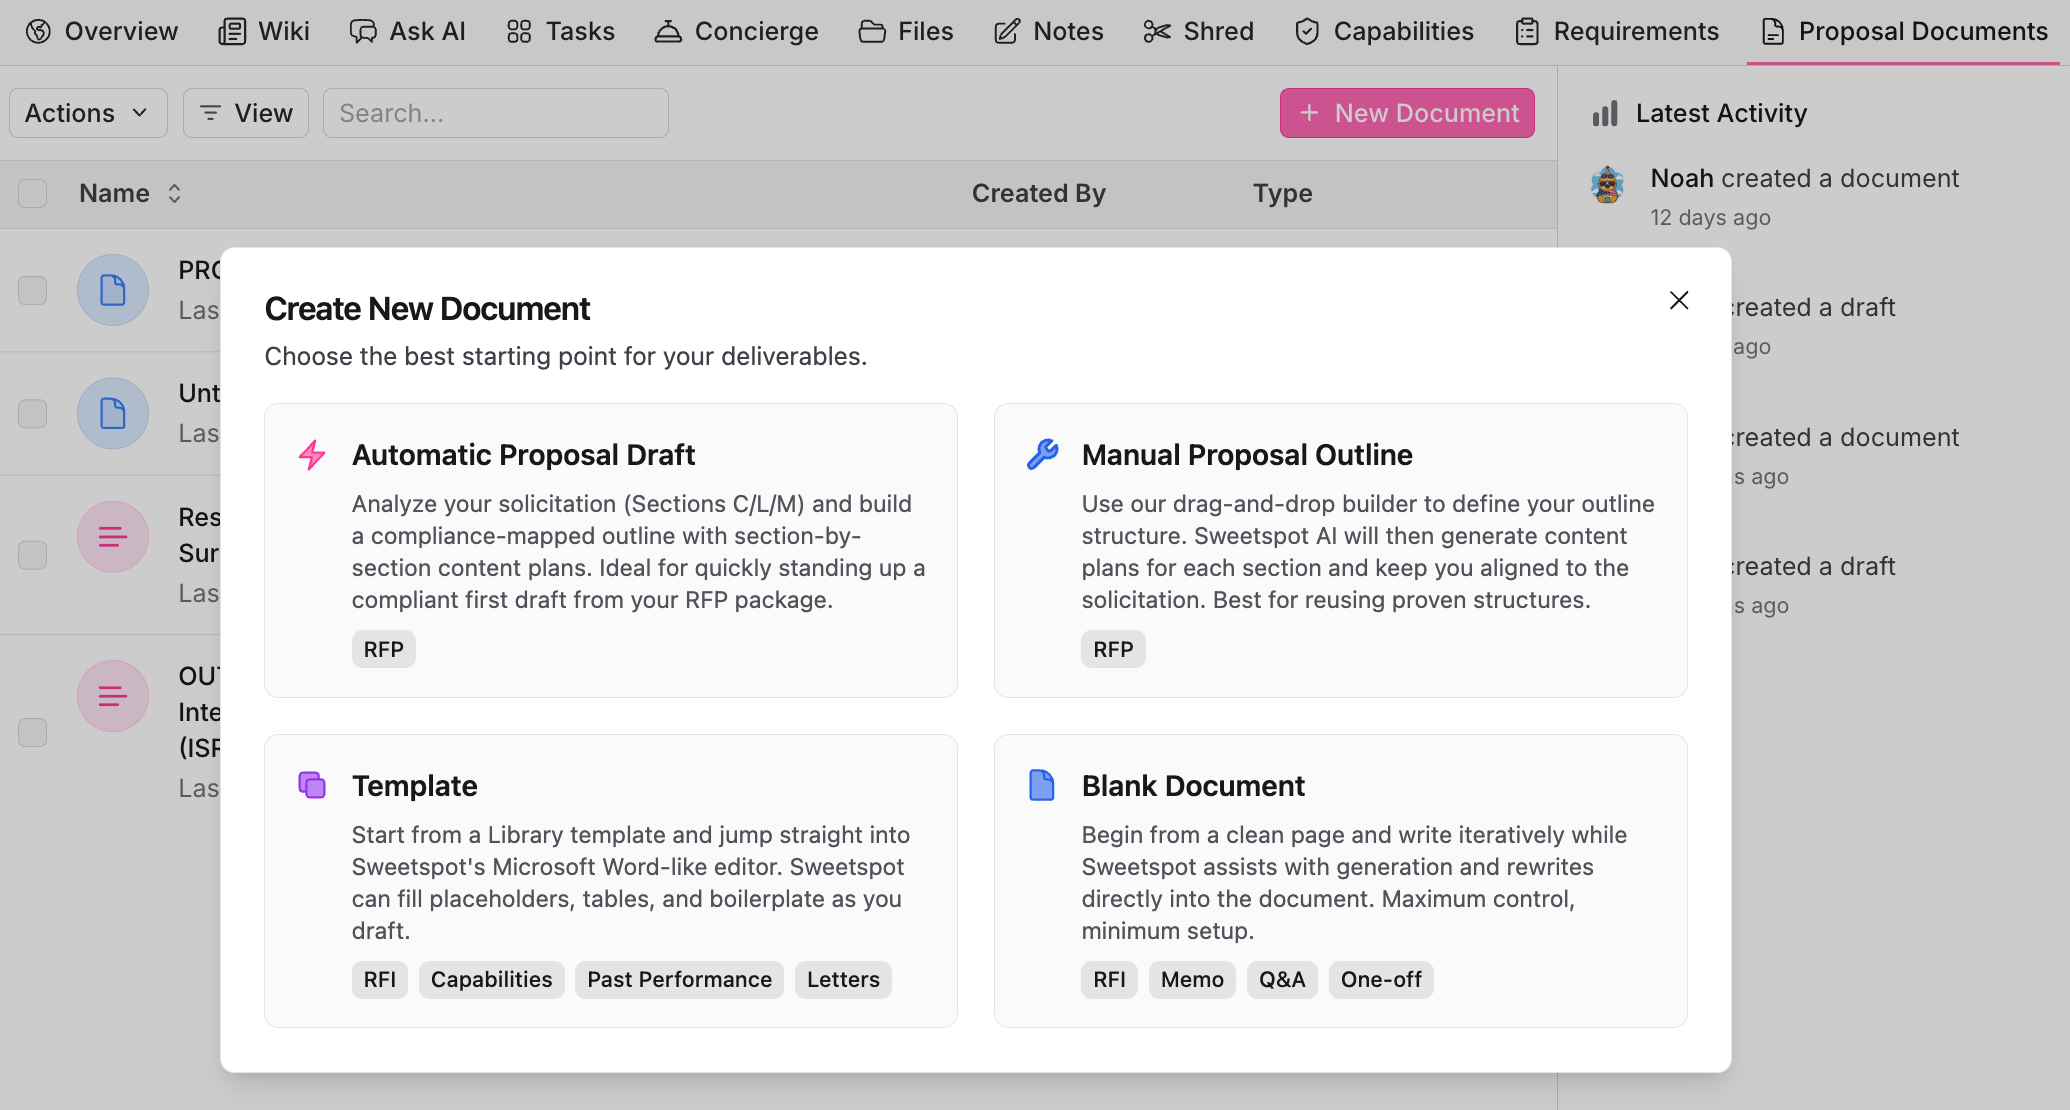Choose the Blank Document option
This screenshot has width=2070, height=1110.
1340,881
